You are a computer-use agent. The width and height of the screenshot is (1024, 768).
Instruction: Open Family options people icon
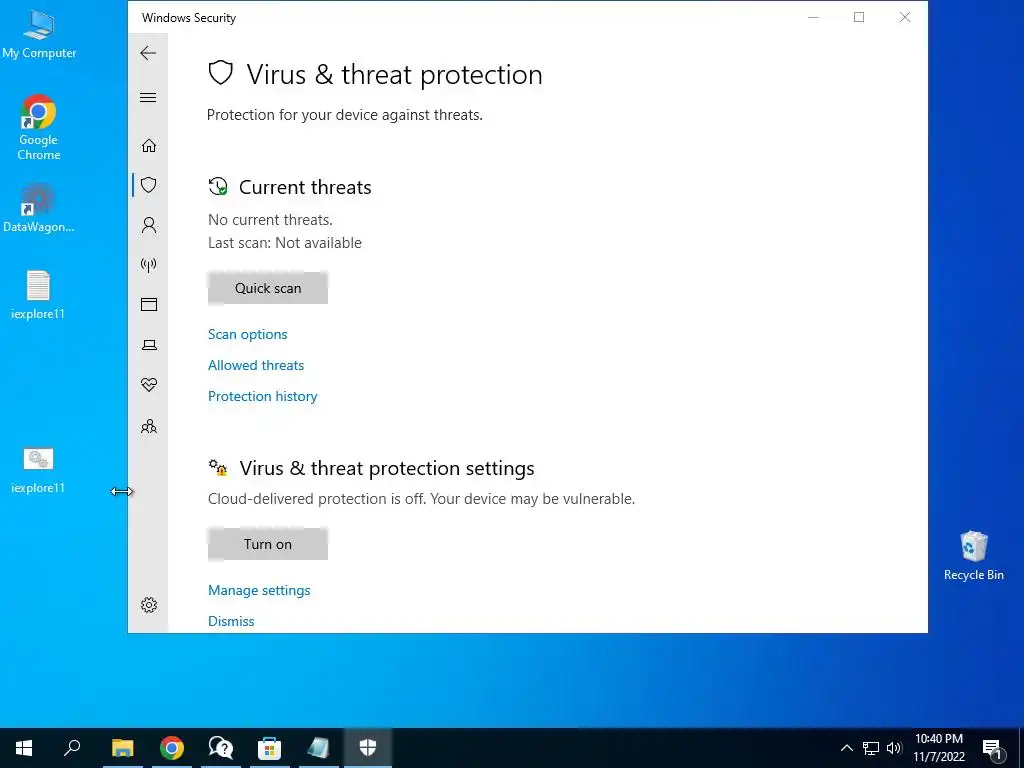coord(149,426)
